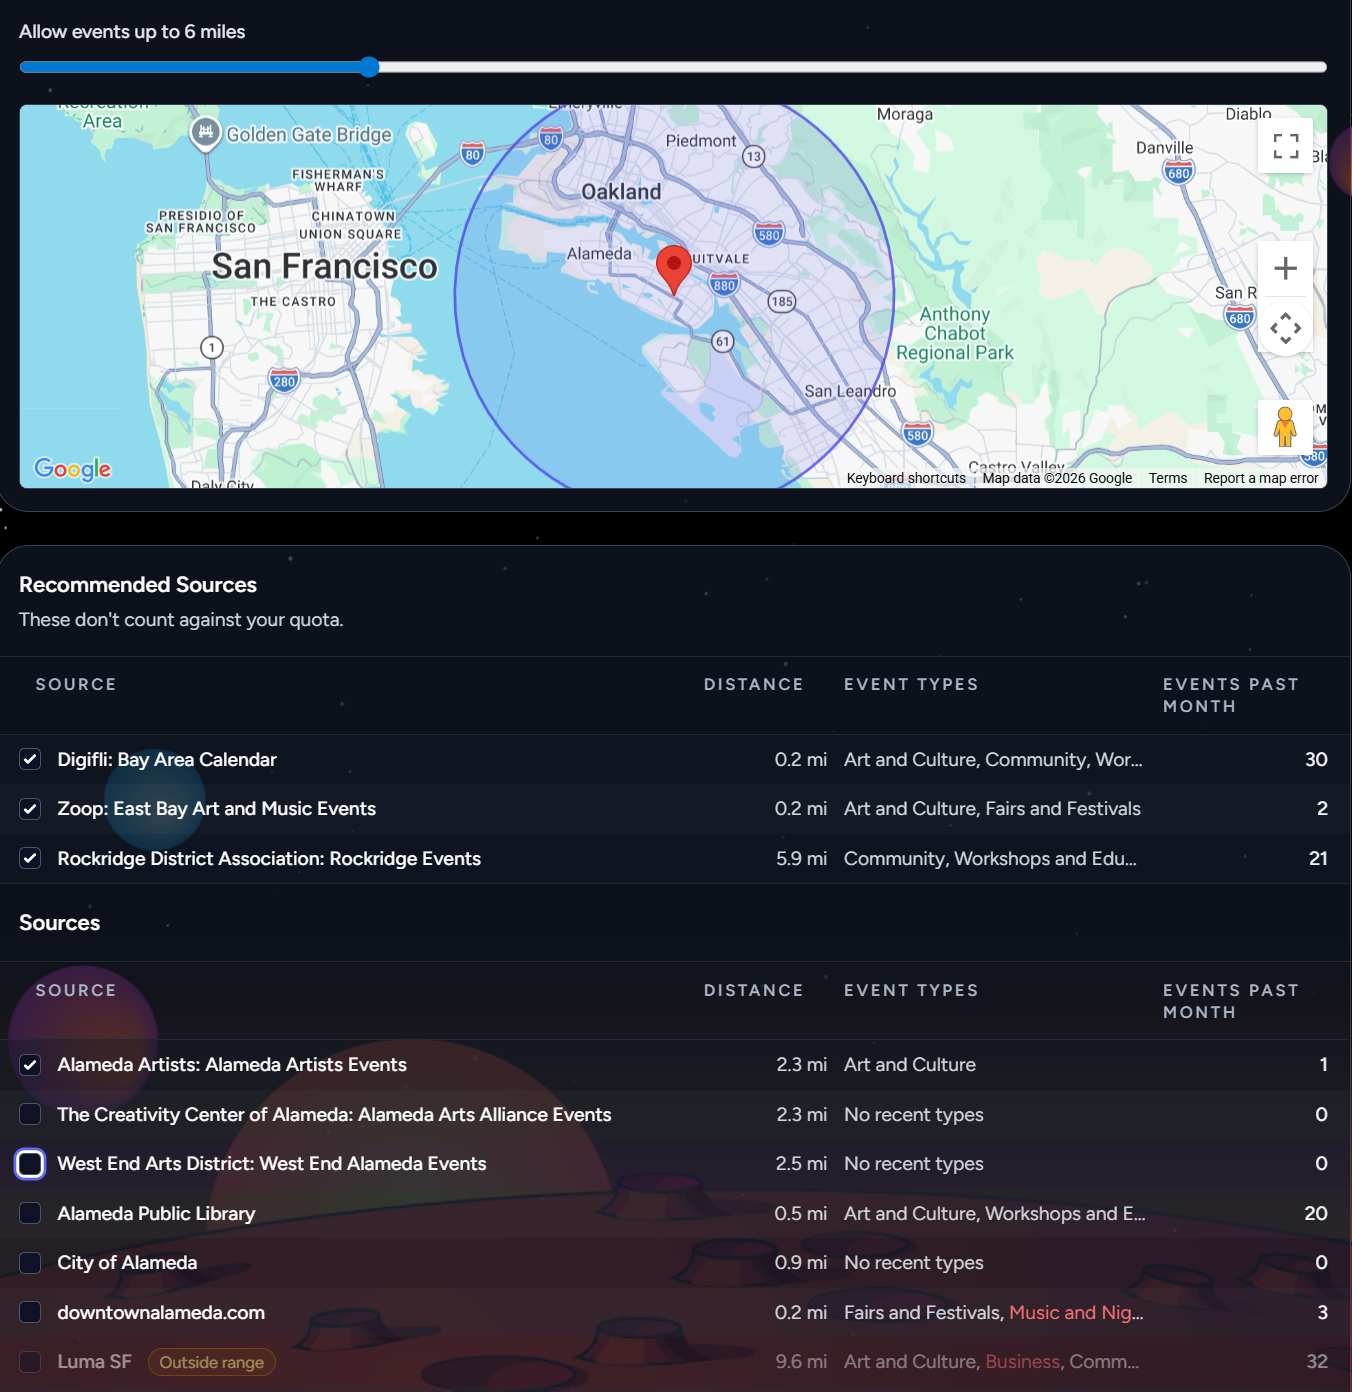The image size is (1352, 1392).
Task: Toggle fullscreen view on the map
Action: pos(1285,146)
